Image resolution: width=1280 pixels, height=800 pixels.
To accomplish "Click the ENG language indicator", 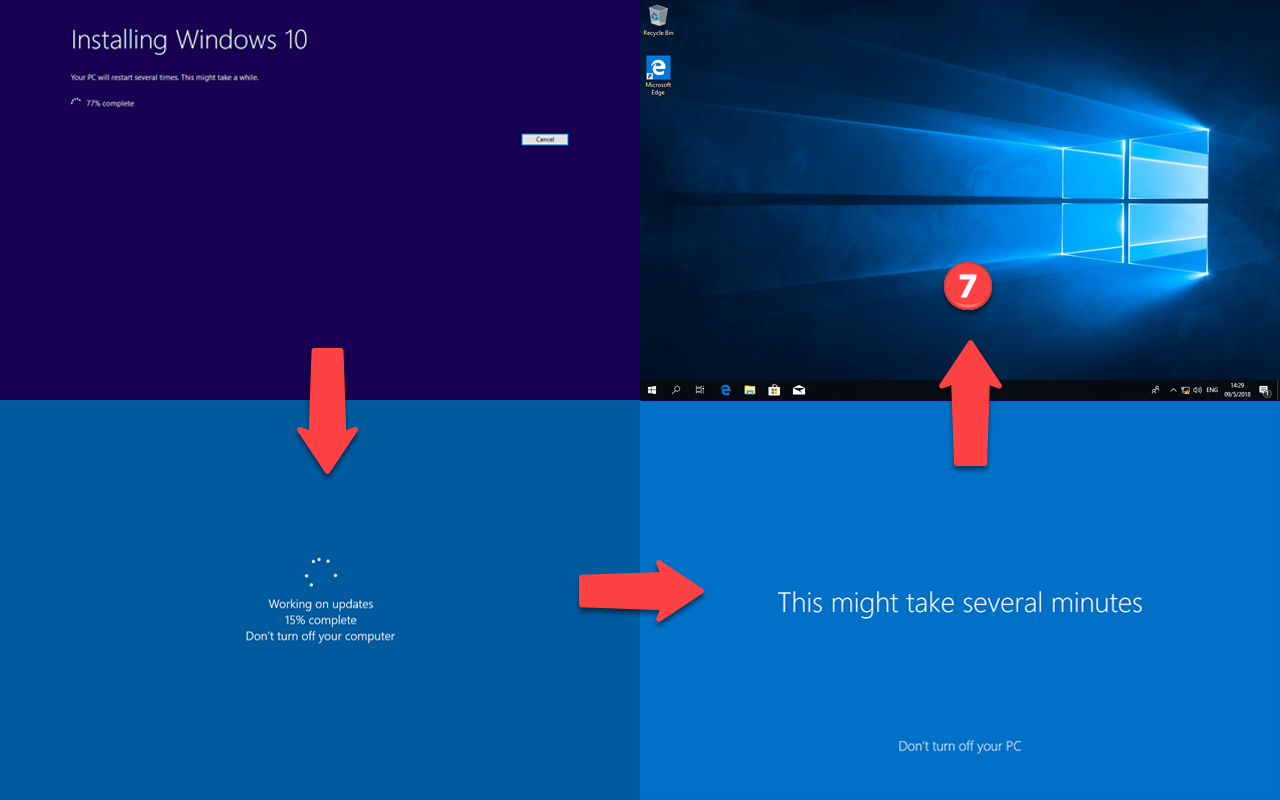I will tap(1212, 390).
